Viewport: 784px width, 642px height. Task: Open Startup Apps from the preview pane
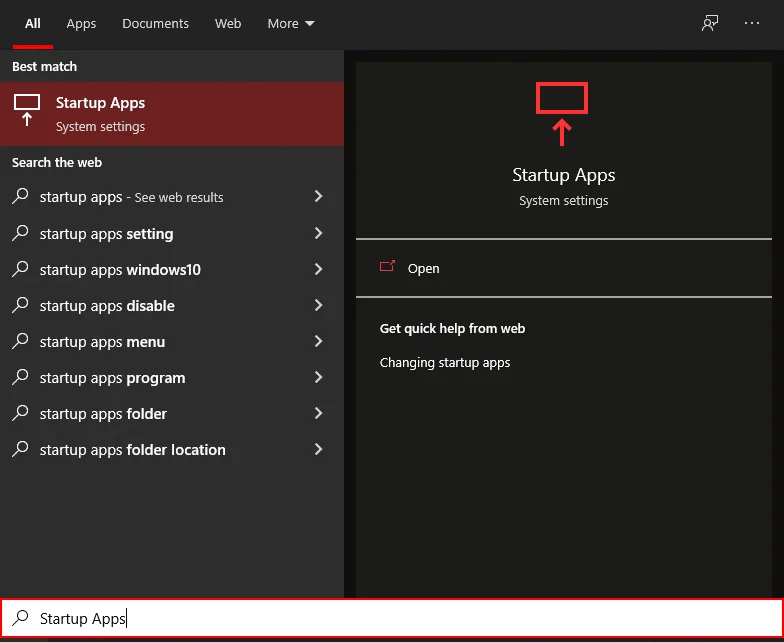coord(423,268)
